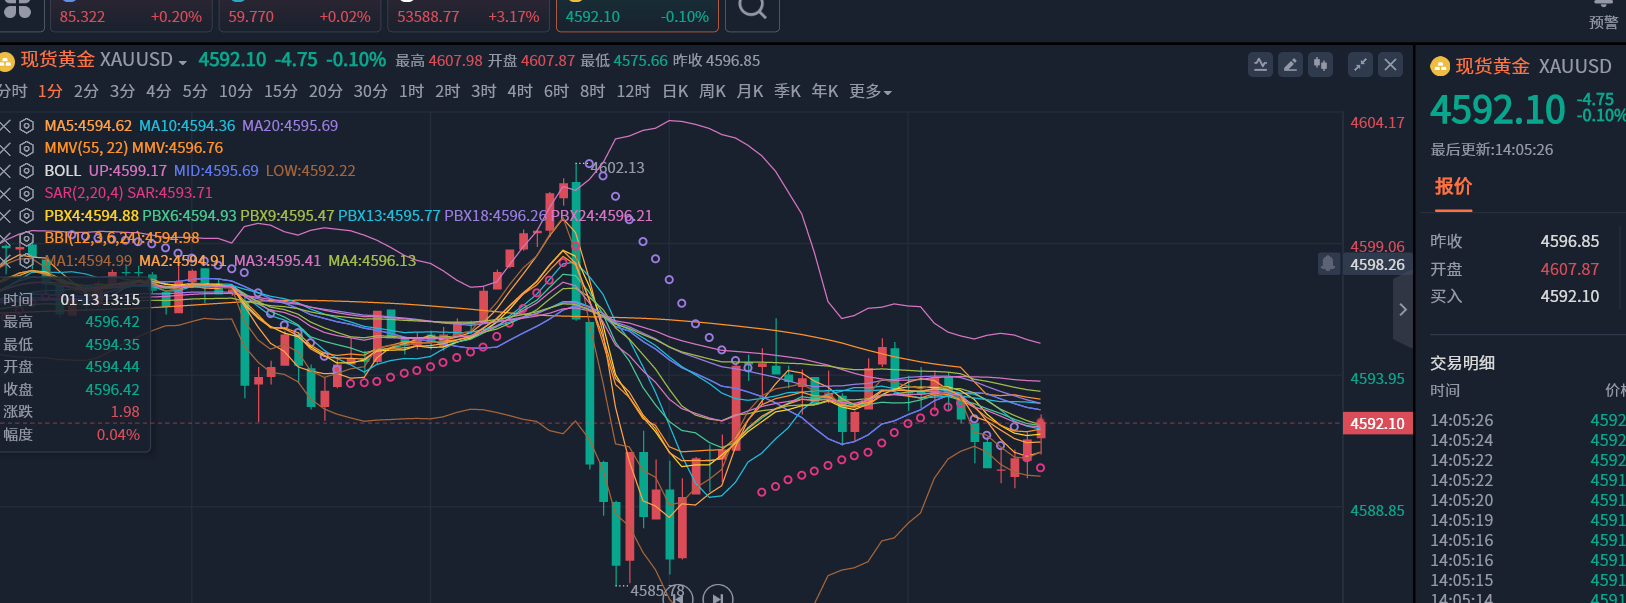The image size is (1626, 603).
Task: Remove the MMV indicator with its X
Action: (6, 148)
